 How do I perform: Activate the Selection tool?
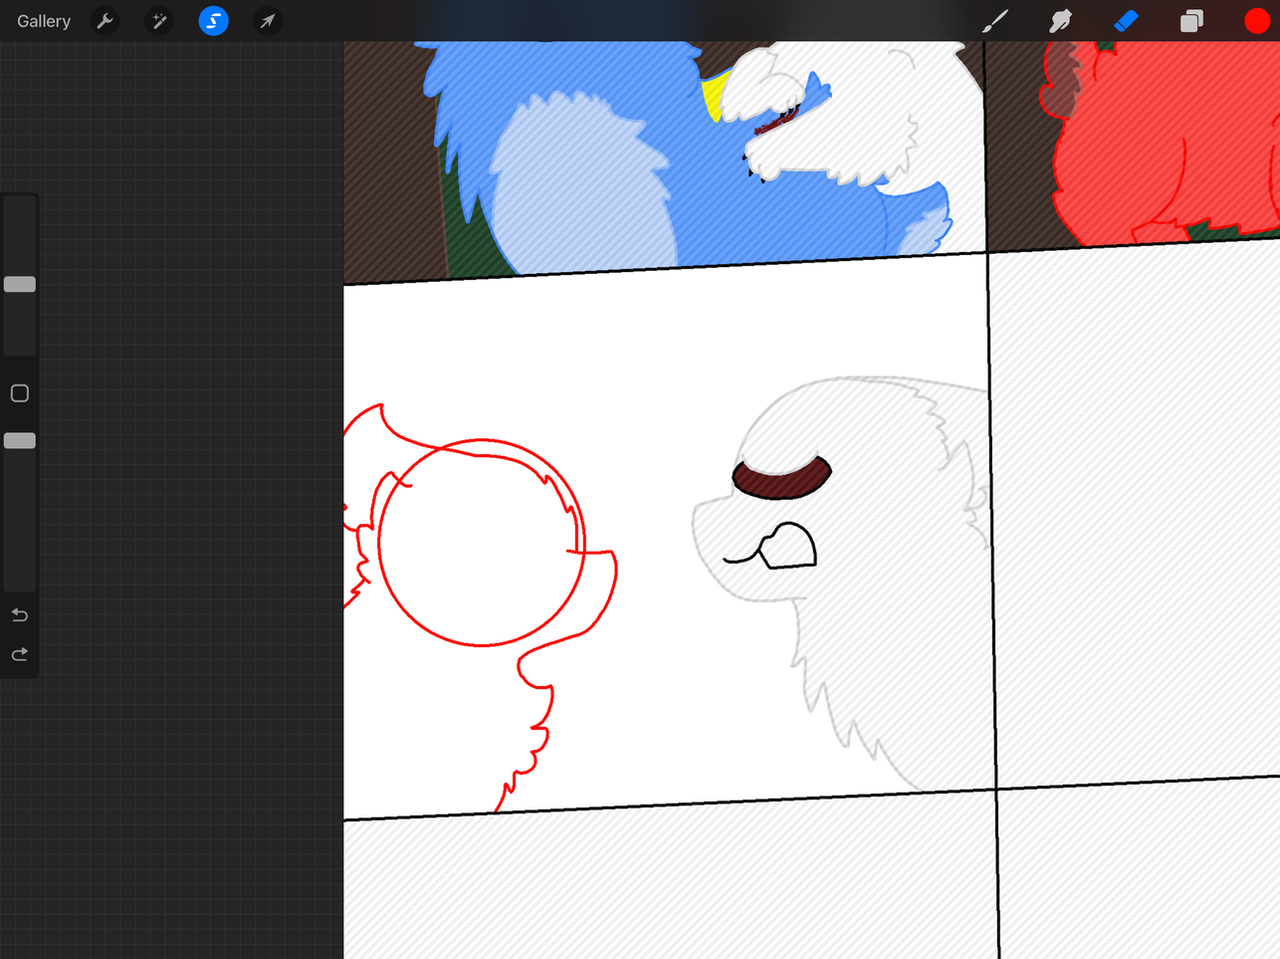pos(213,21)
